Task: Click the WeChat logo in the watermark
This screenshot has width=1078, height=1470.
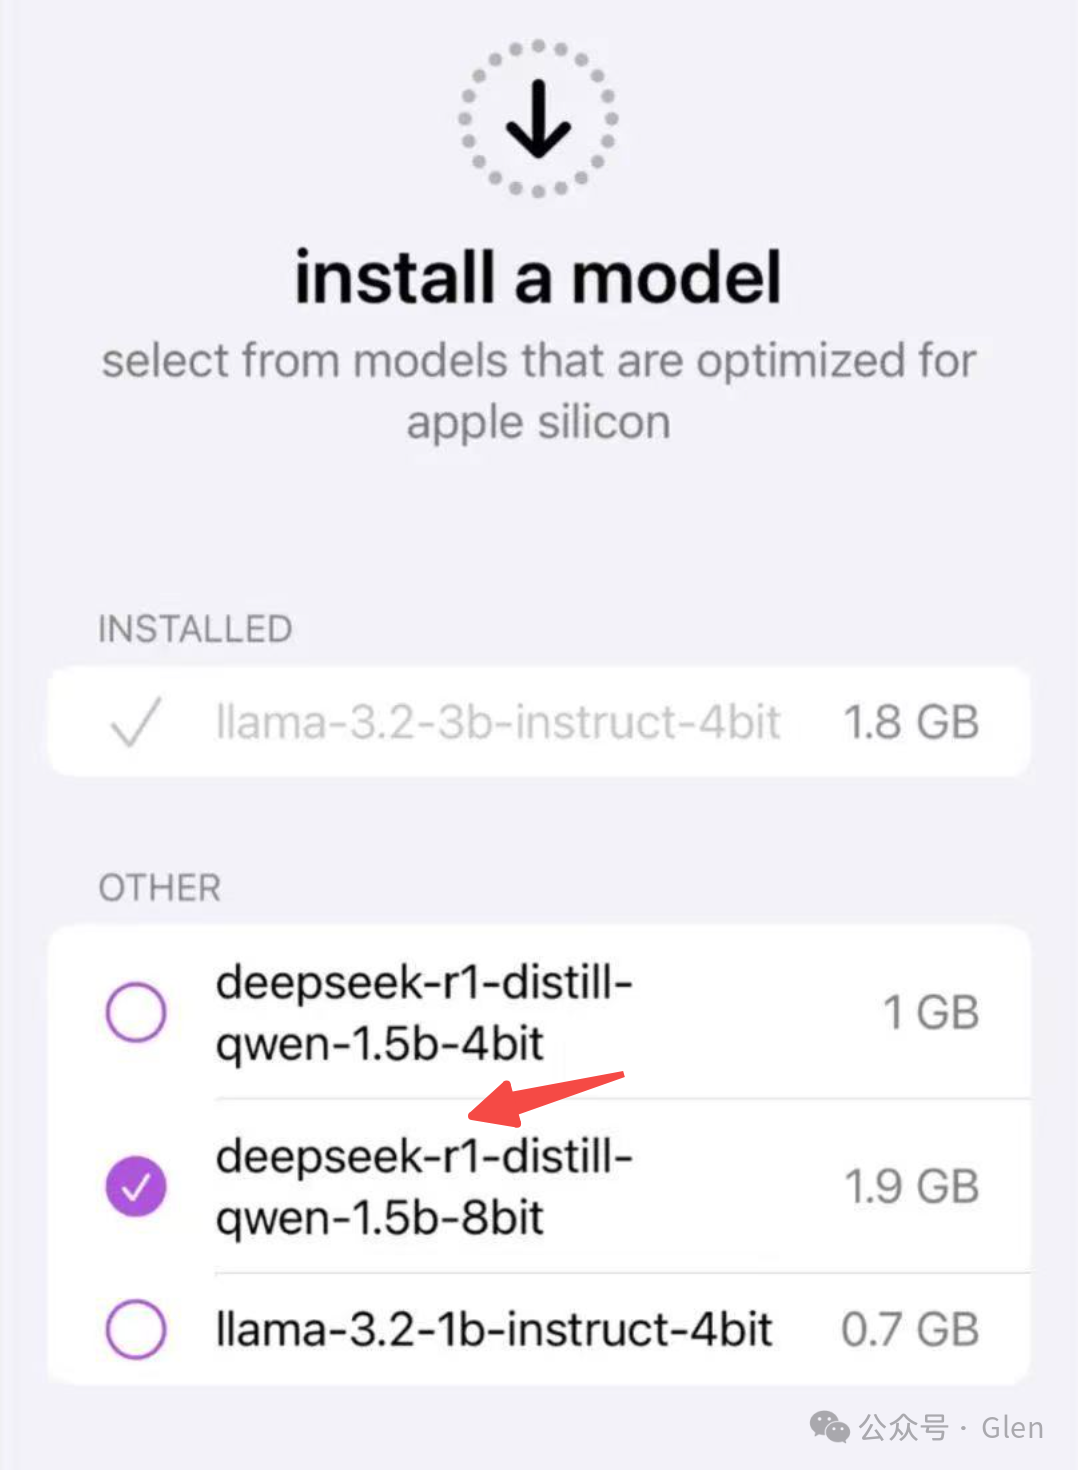Action: 829,1427
